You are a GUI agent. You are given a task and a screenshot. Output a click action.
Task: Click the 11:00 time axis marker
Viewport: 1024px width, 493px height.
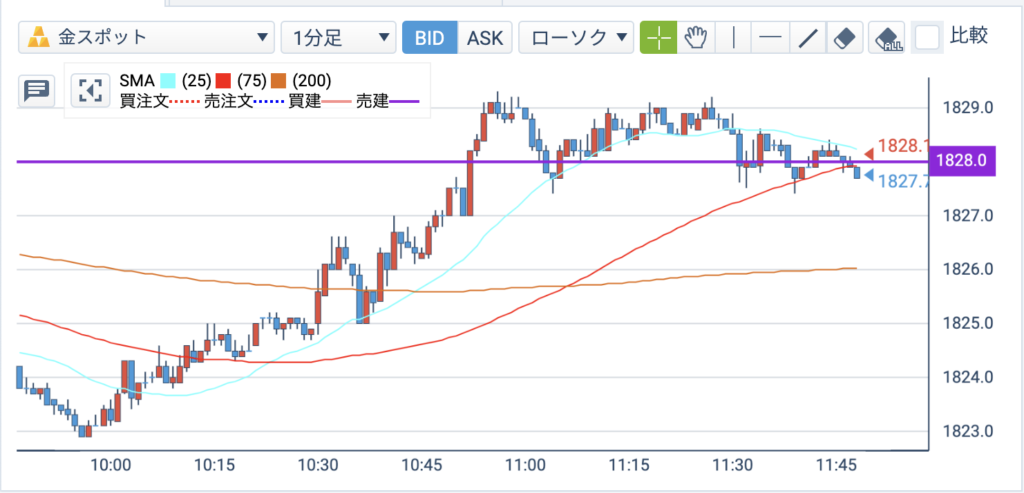[526, 466]
